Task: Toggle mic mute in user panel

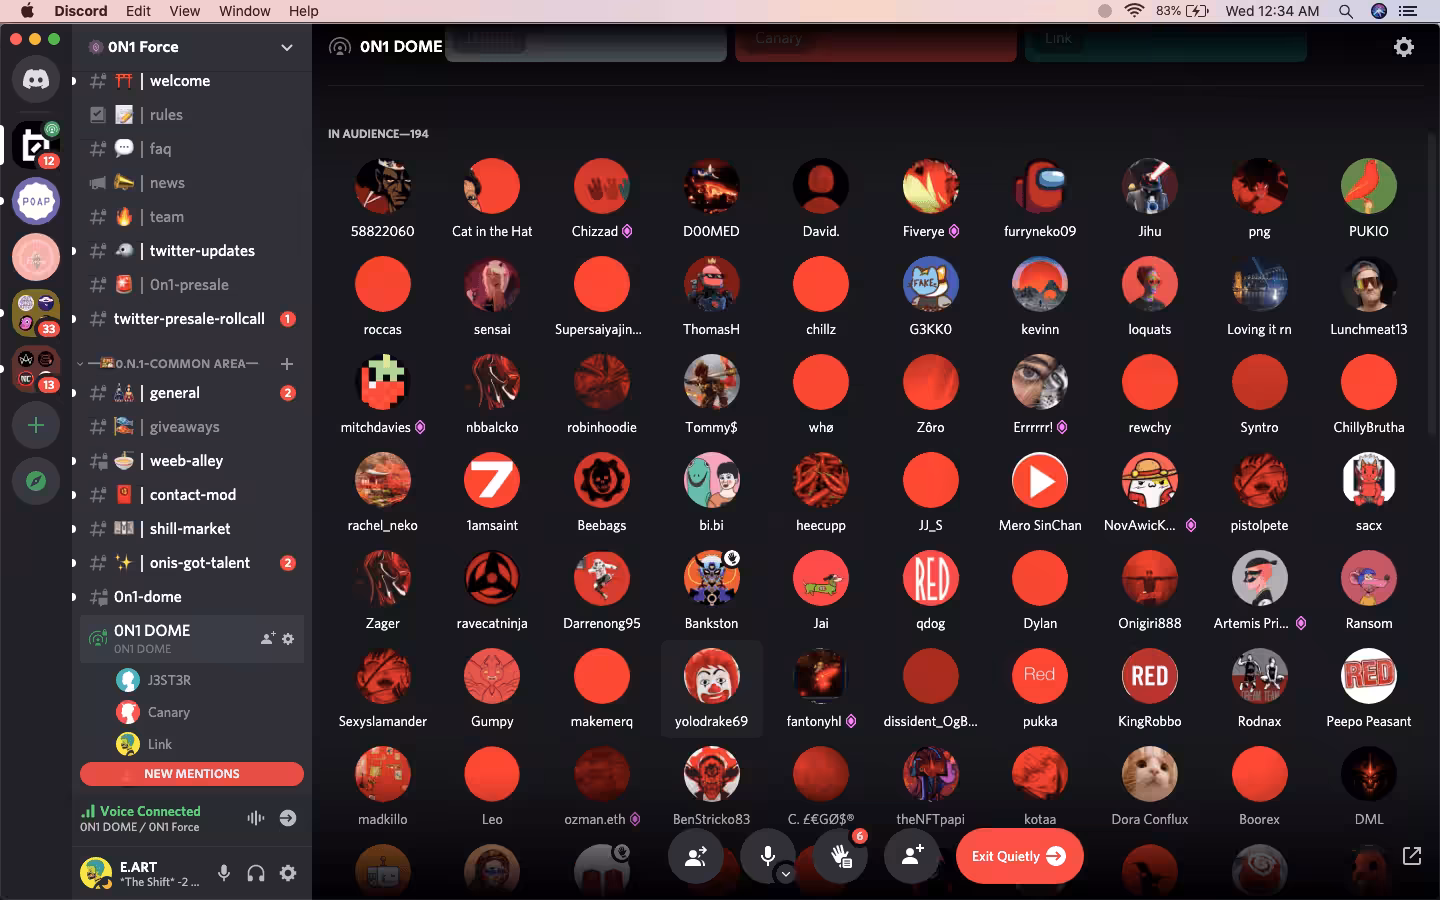Action: (224, 873)
